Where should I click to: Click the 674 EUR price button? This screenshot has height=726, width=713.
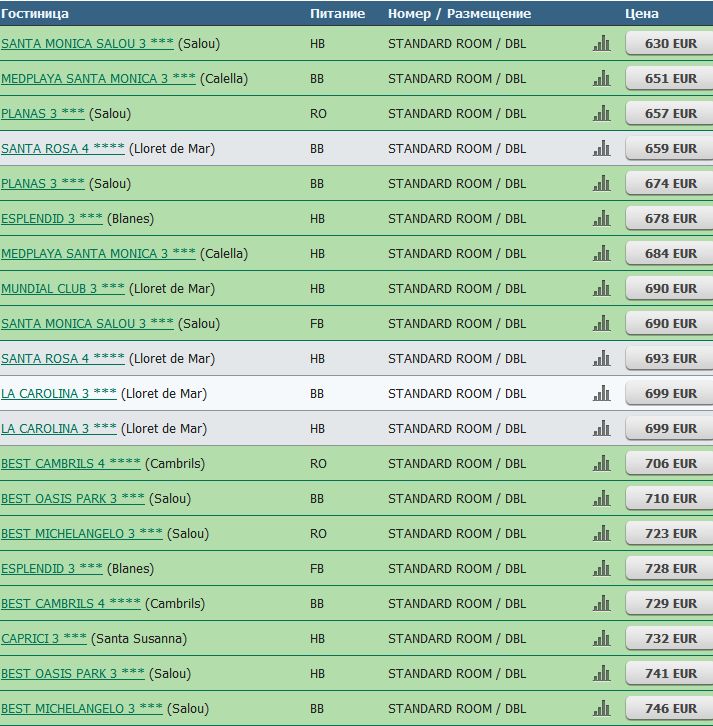pos(669,184)
